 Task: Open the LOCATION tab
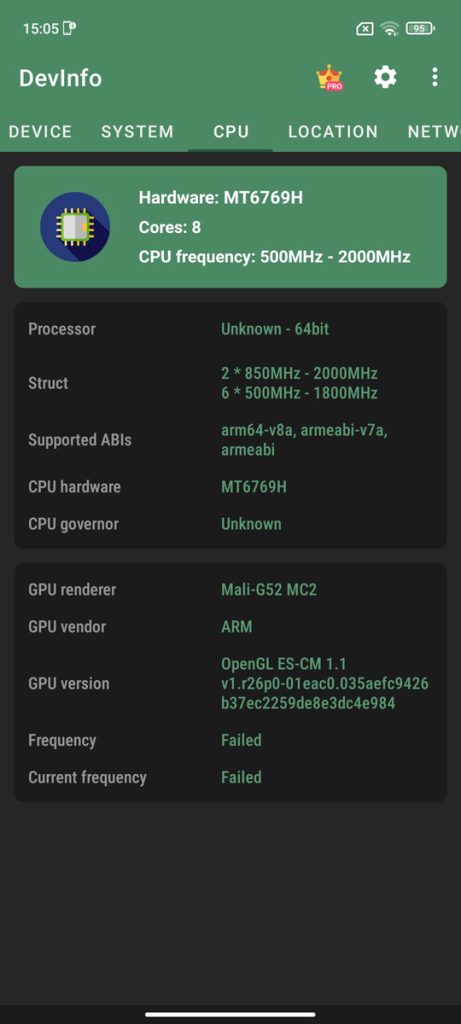[x=333, y=131]
